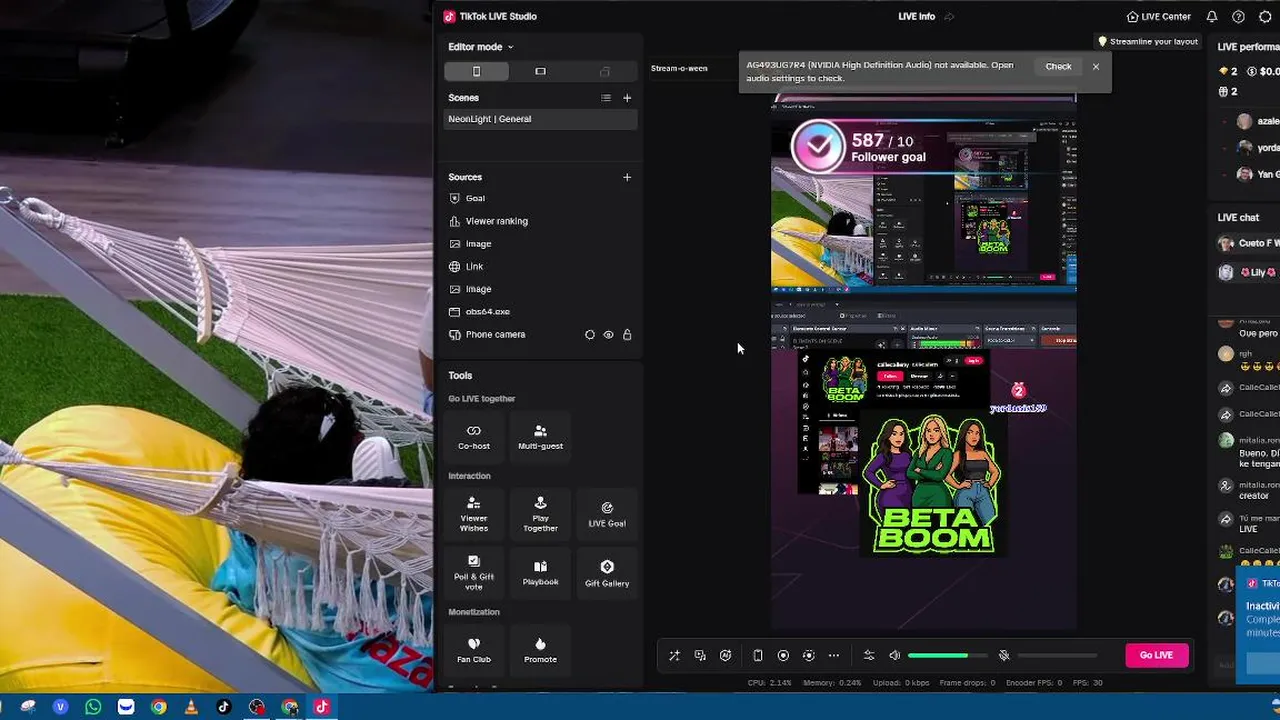Viewport: 1280px width, 720px height.
Task: Click Phone camera circle settings icon
Action: pos(589,335)
